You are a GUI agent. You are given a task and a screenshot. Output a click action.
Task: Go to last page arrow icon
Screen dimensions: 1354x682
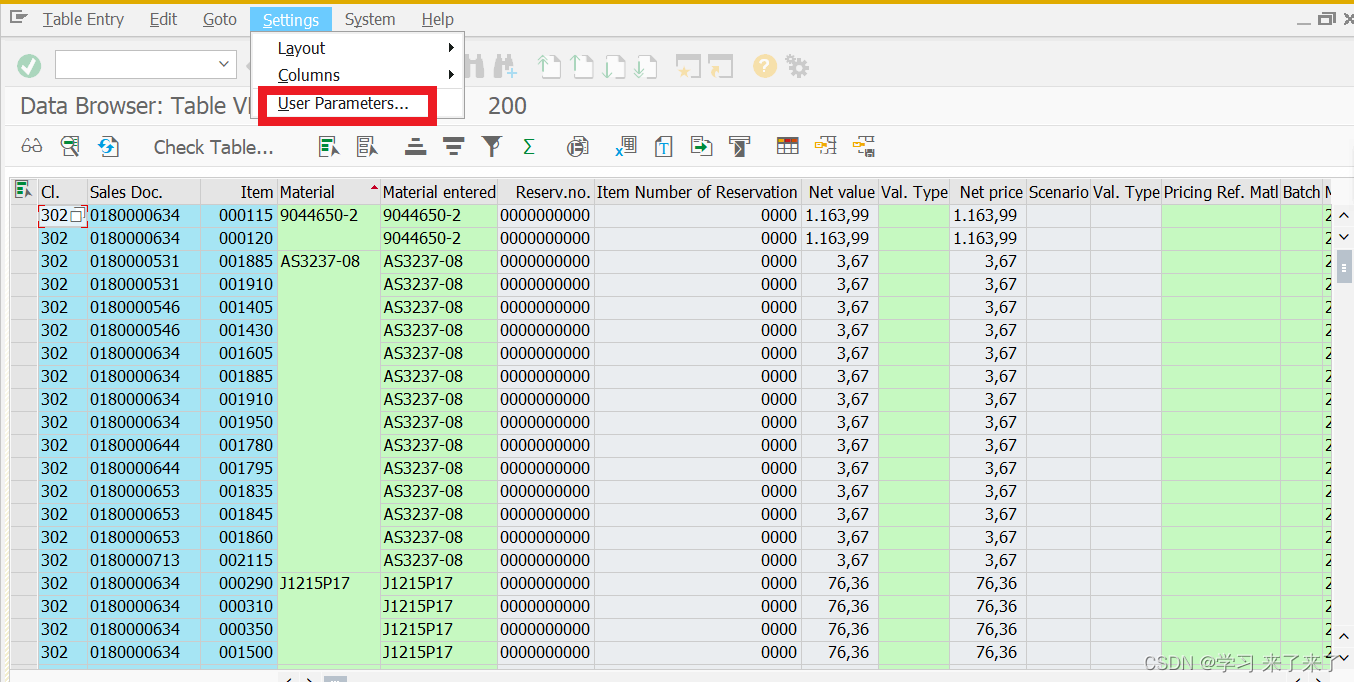[645, 66]
